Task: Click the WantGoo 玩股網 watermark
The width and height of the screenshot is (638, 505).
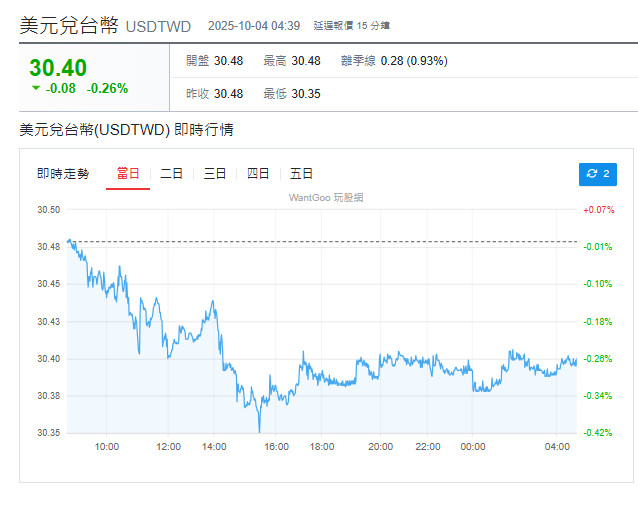Action: (326, 198)
